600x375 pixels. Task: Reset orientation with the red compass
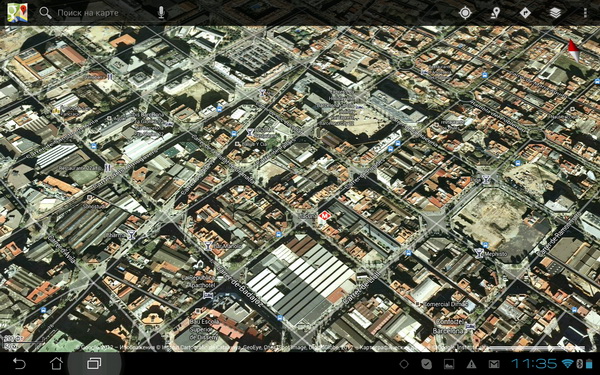click(574, 51)
